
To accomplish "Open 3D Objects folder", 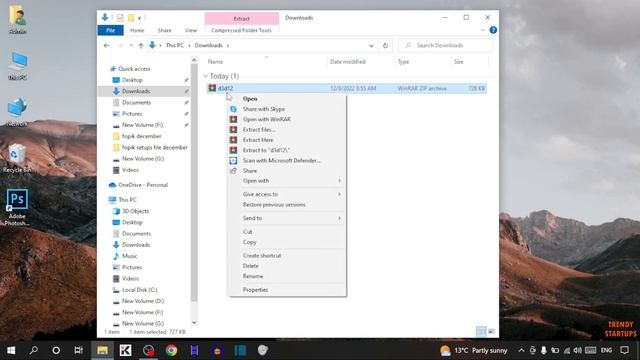I will pyautogui.click(x=135, y=211).
